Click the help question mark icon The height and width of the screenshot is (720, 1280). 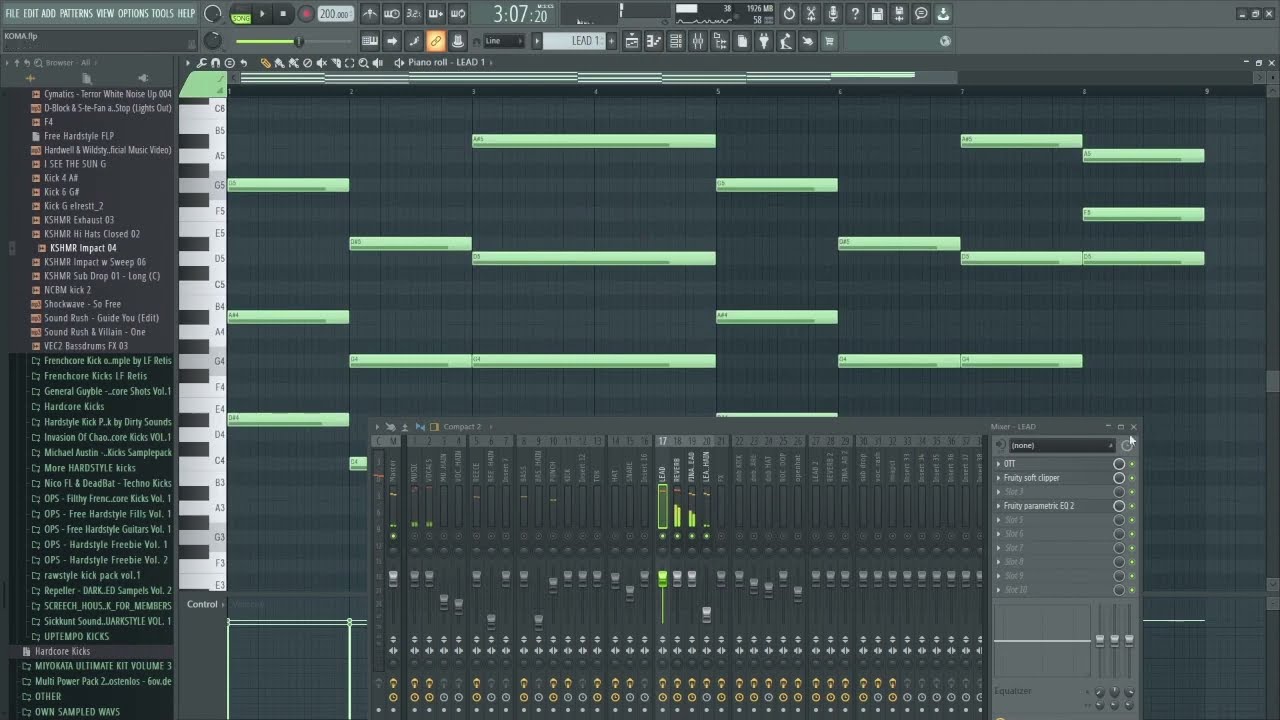855,14
